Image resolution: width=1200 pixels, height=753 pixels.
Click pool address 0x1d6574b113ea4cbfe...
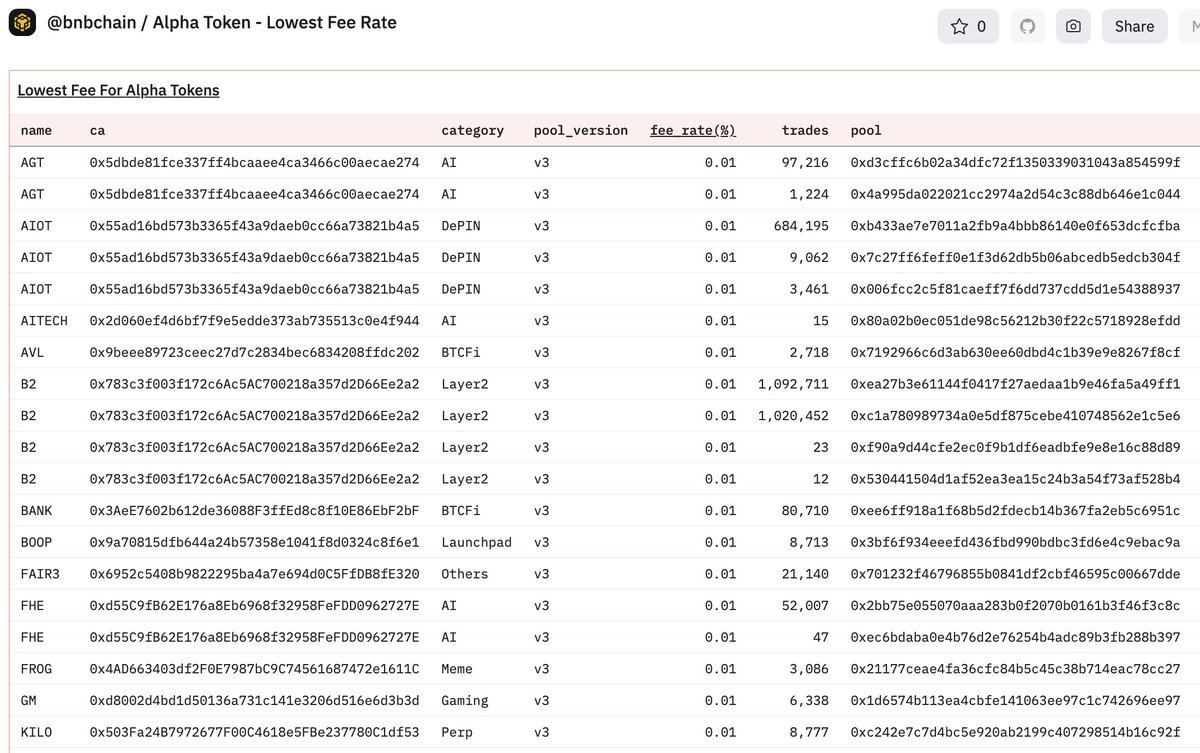coord(1015,701)
